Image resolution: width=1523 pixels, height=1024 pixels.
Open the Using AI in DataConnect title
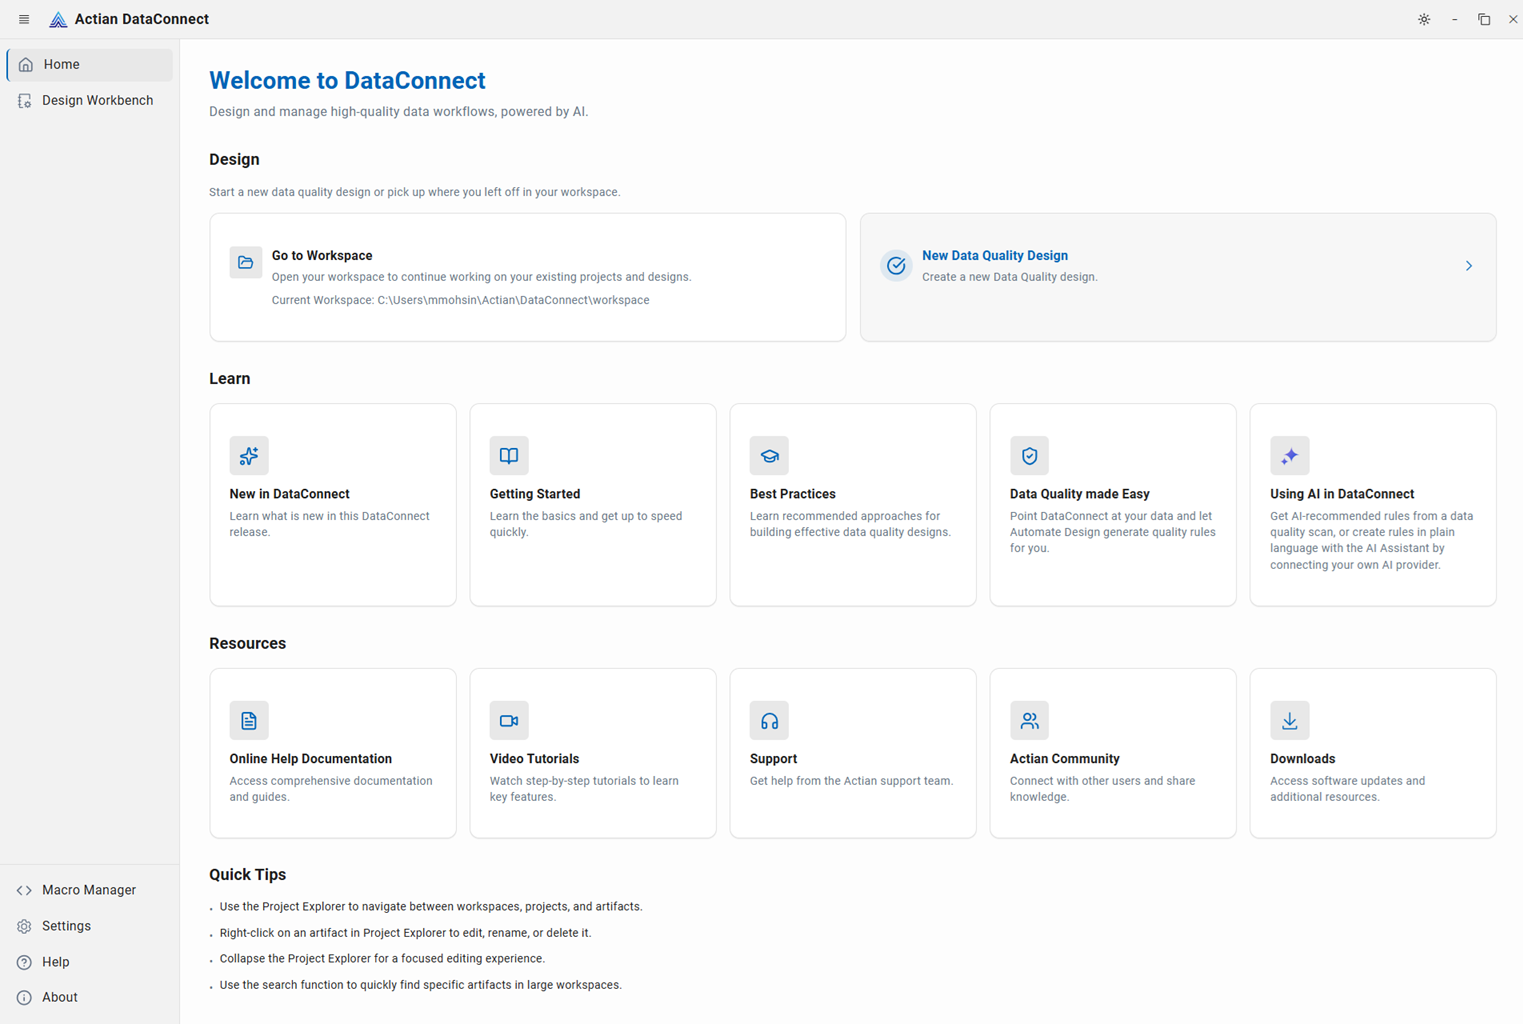click(x=1342, y=494)
